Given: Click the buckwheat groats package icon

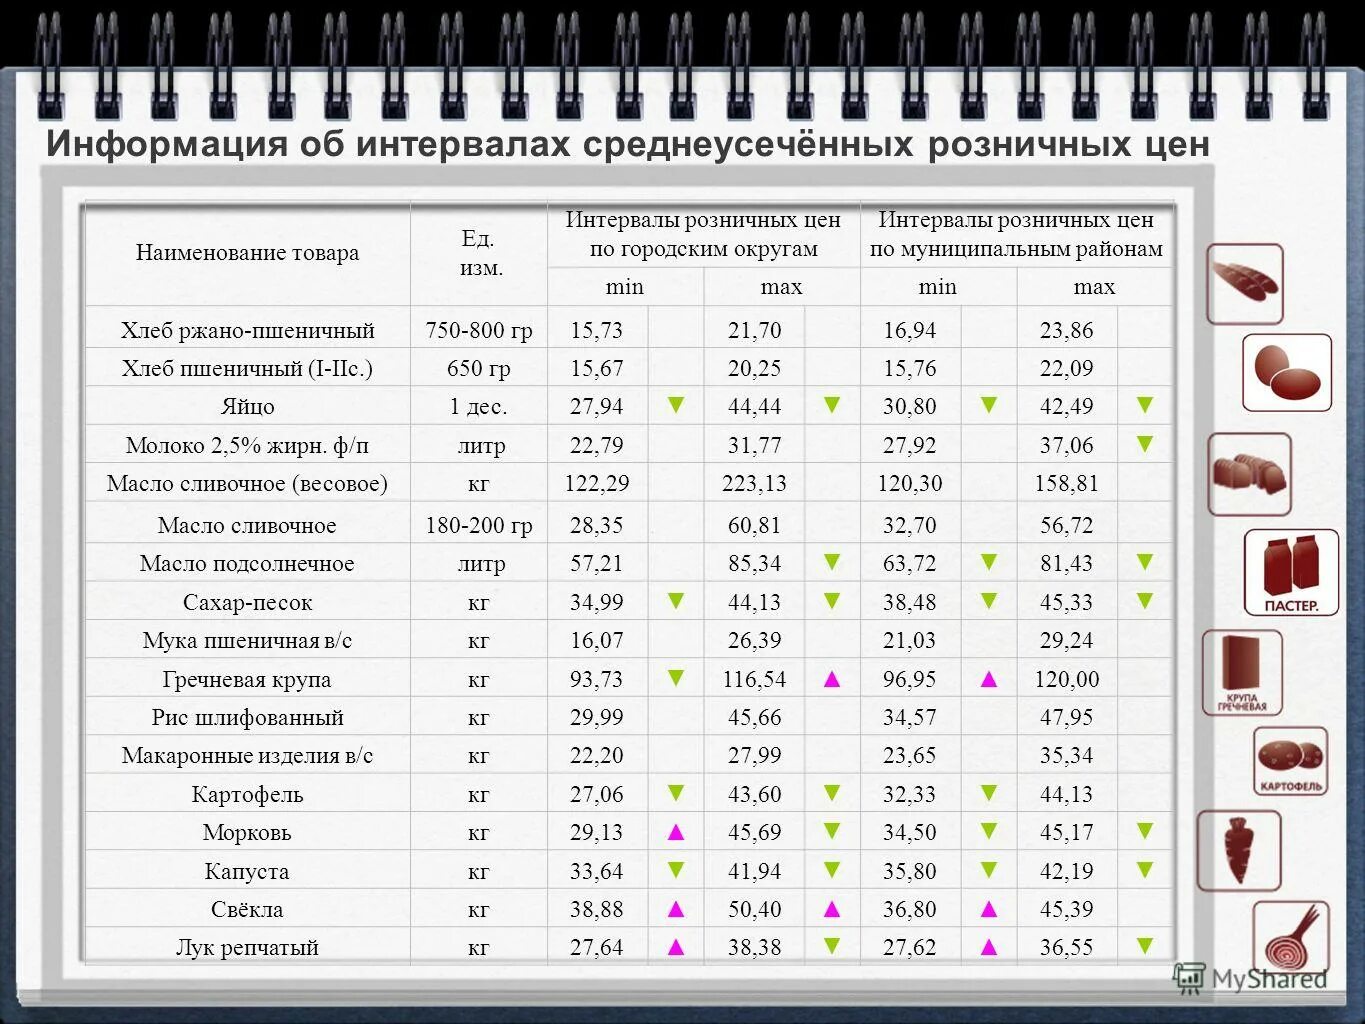Looking at the screenshot, I should 1242,672.
